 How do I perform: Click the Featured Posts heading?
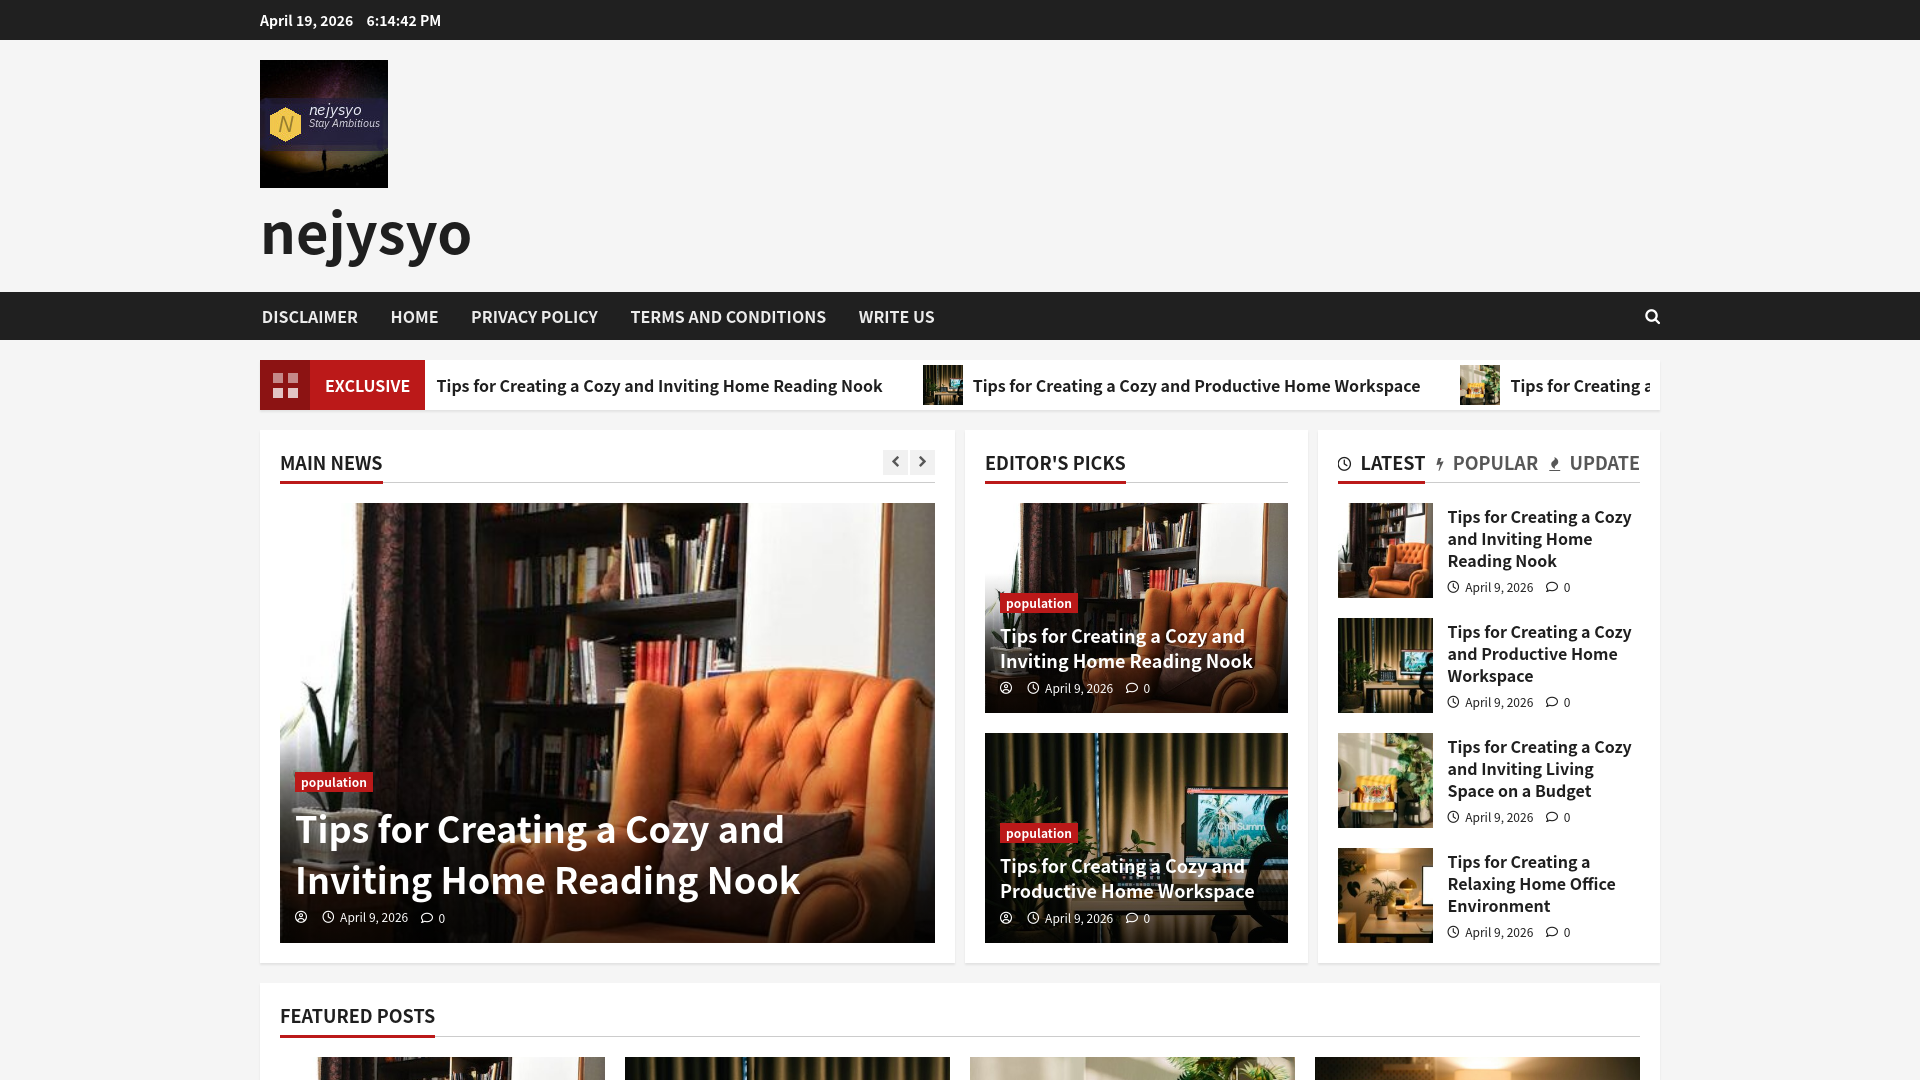pyautogui.click(x=357, y=1016)
